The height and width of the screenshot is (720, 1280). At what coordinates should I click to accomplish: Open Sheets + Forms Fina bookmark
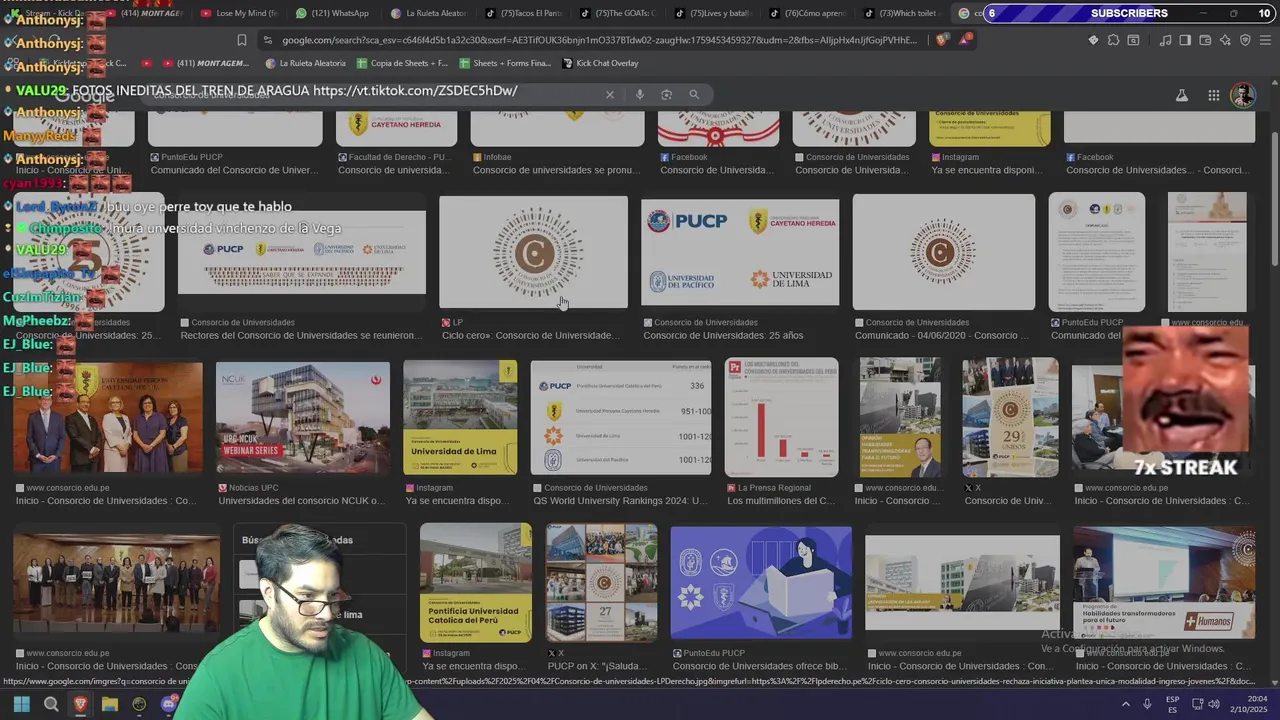tap(505, 63)
